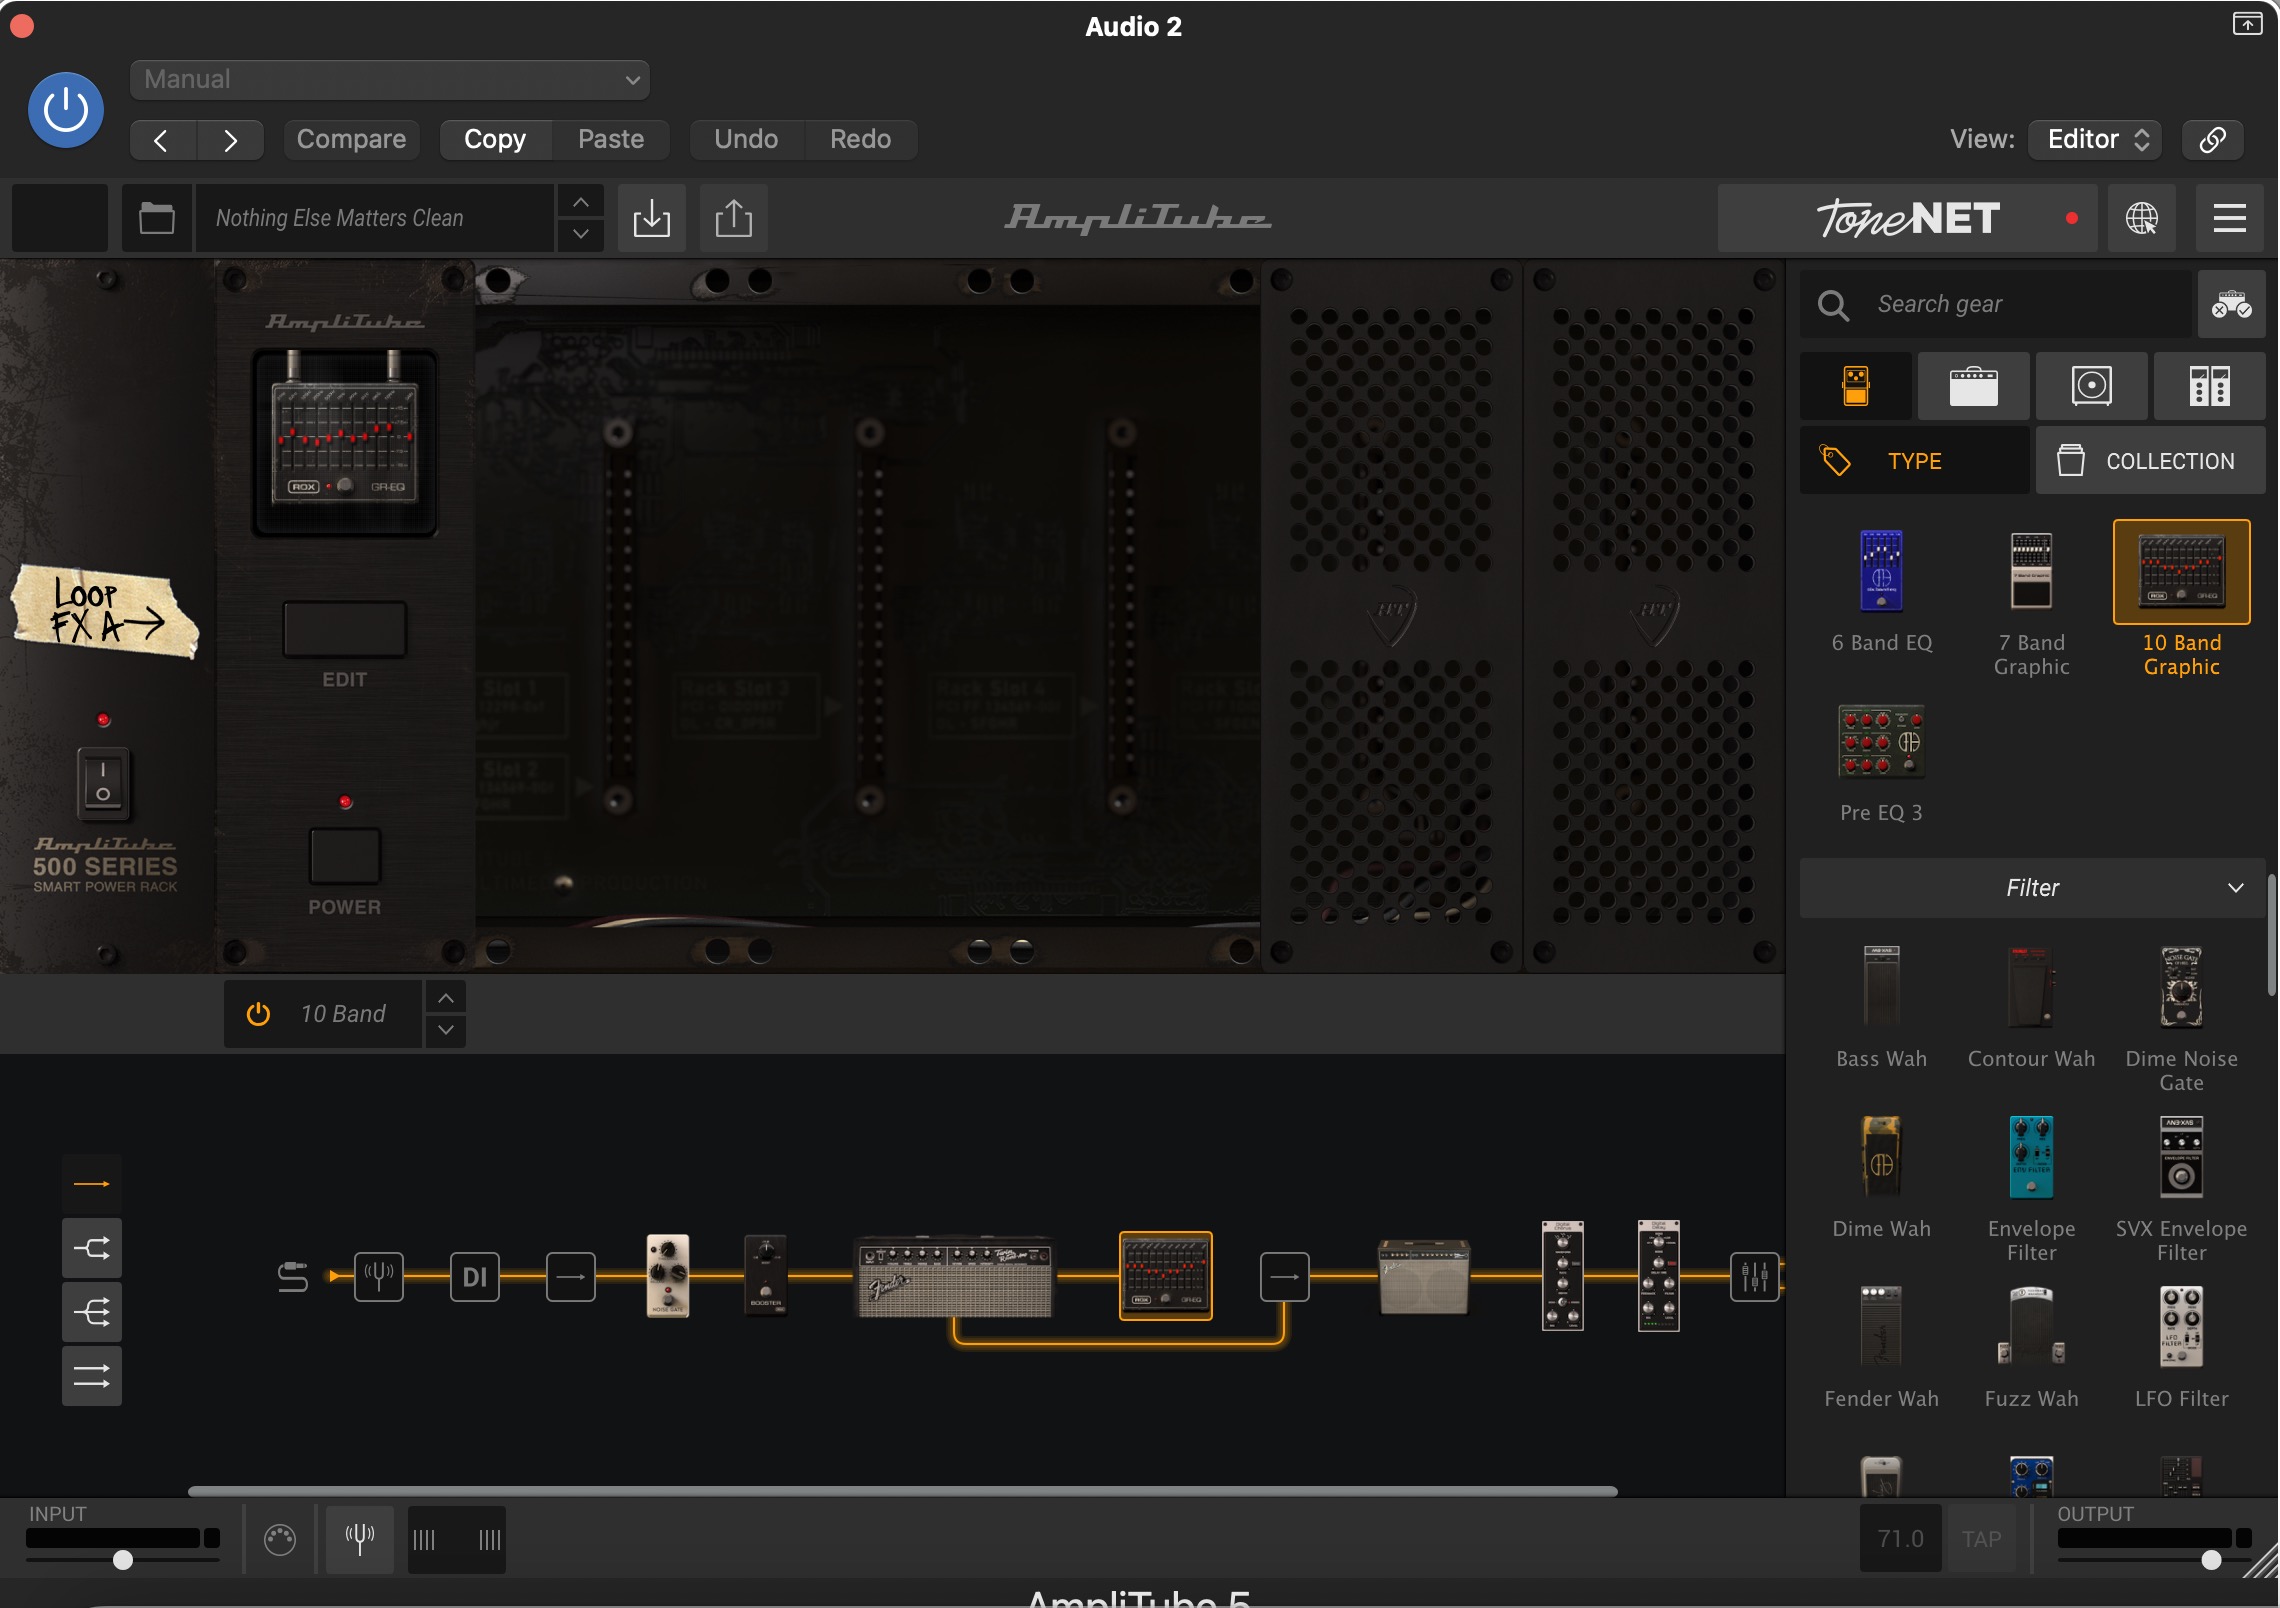The image size is (2280, 1608).
Task: Click the Compare button
Action: pos(351,140)
